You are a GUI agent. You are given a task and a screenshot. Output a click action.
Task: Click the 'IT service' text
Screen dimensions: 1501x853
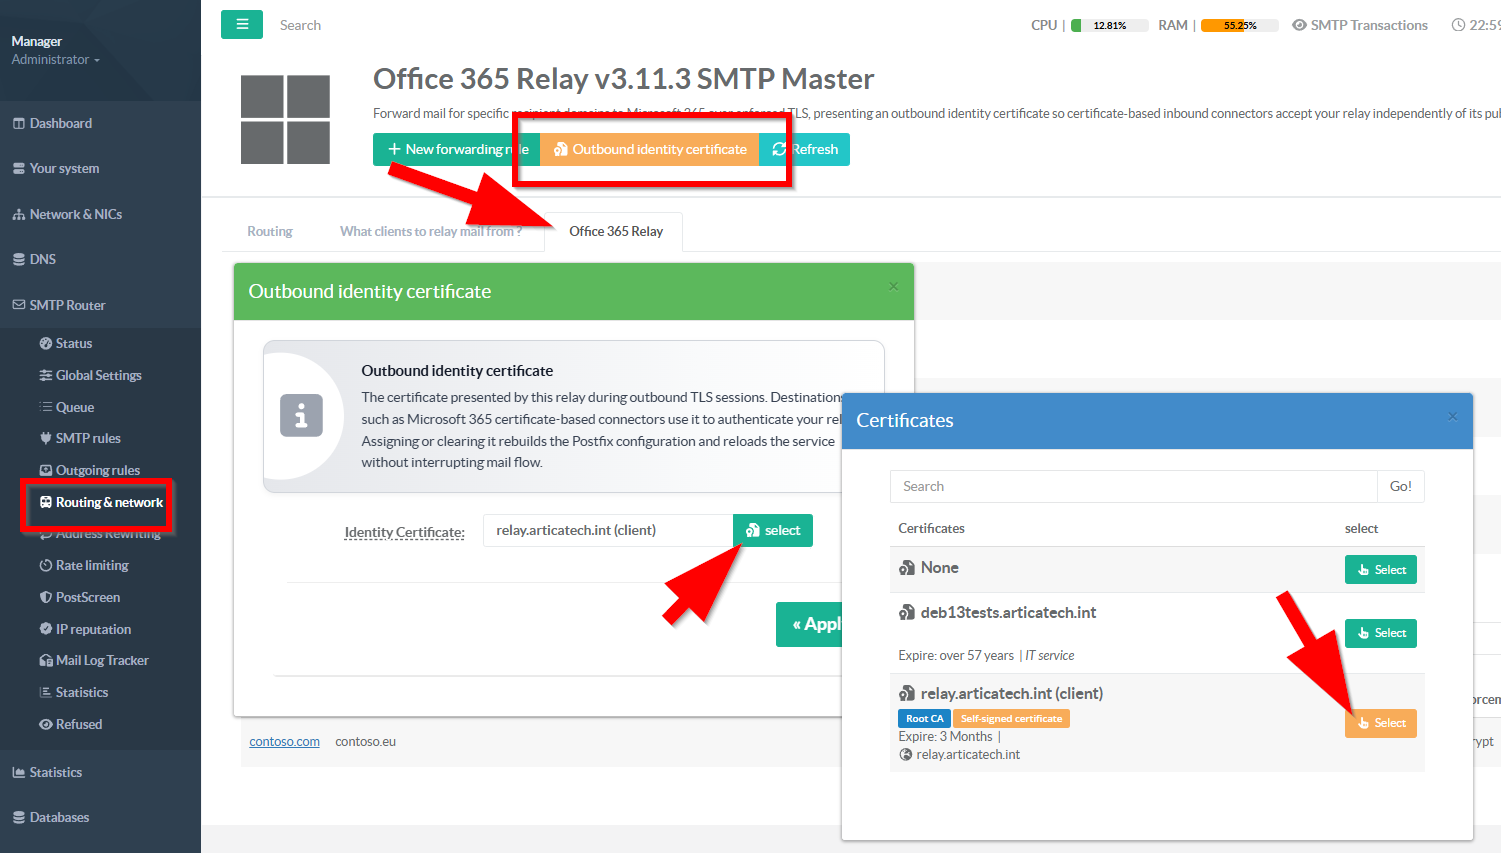(1050, 656)
